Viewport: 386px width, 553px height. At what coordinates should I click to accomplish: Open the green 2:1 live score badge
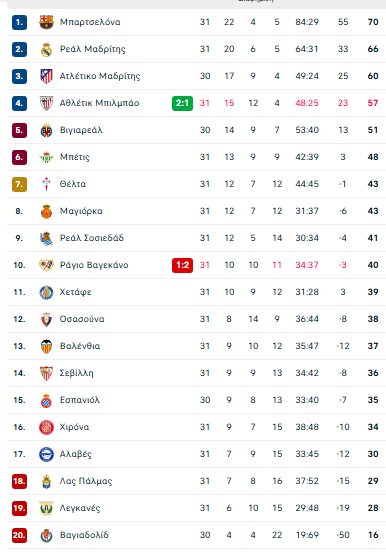pos(182,103)
